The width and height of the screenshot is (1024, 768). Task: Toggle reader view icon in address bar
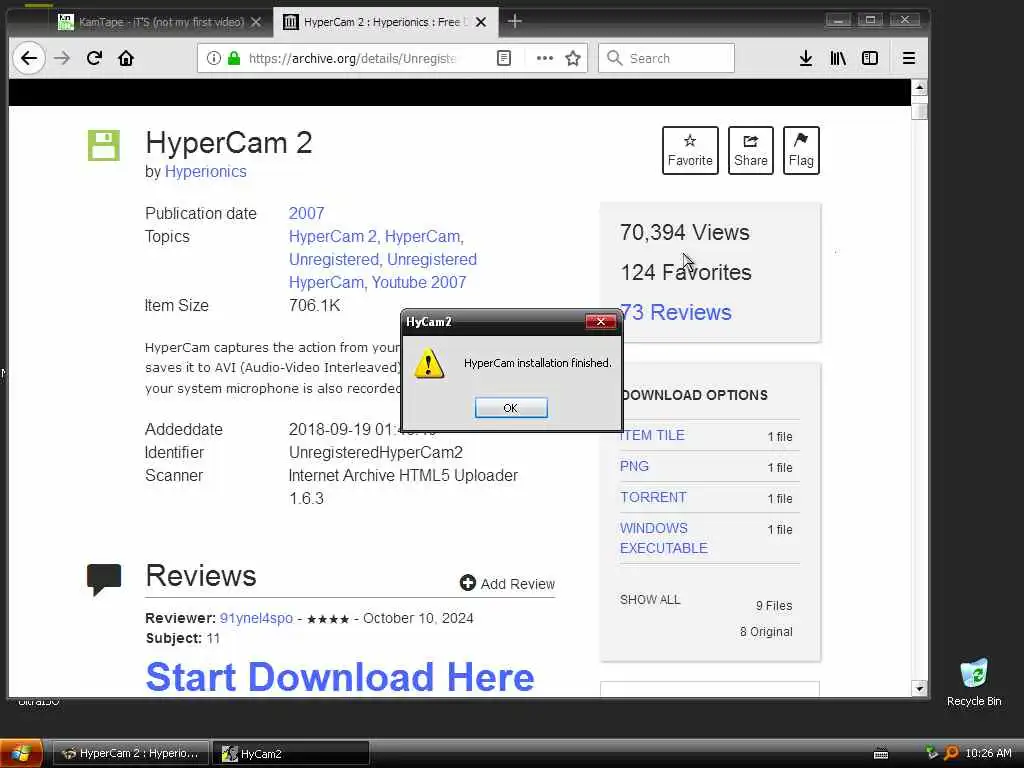504,58
